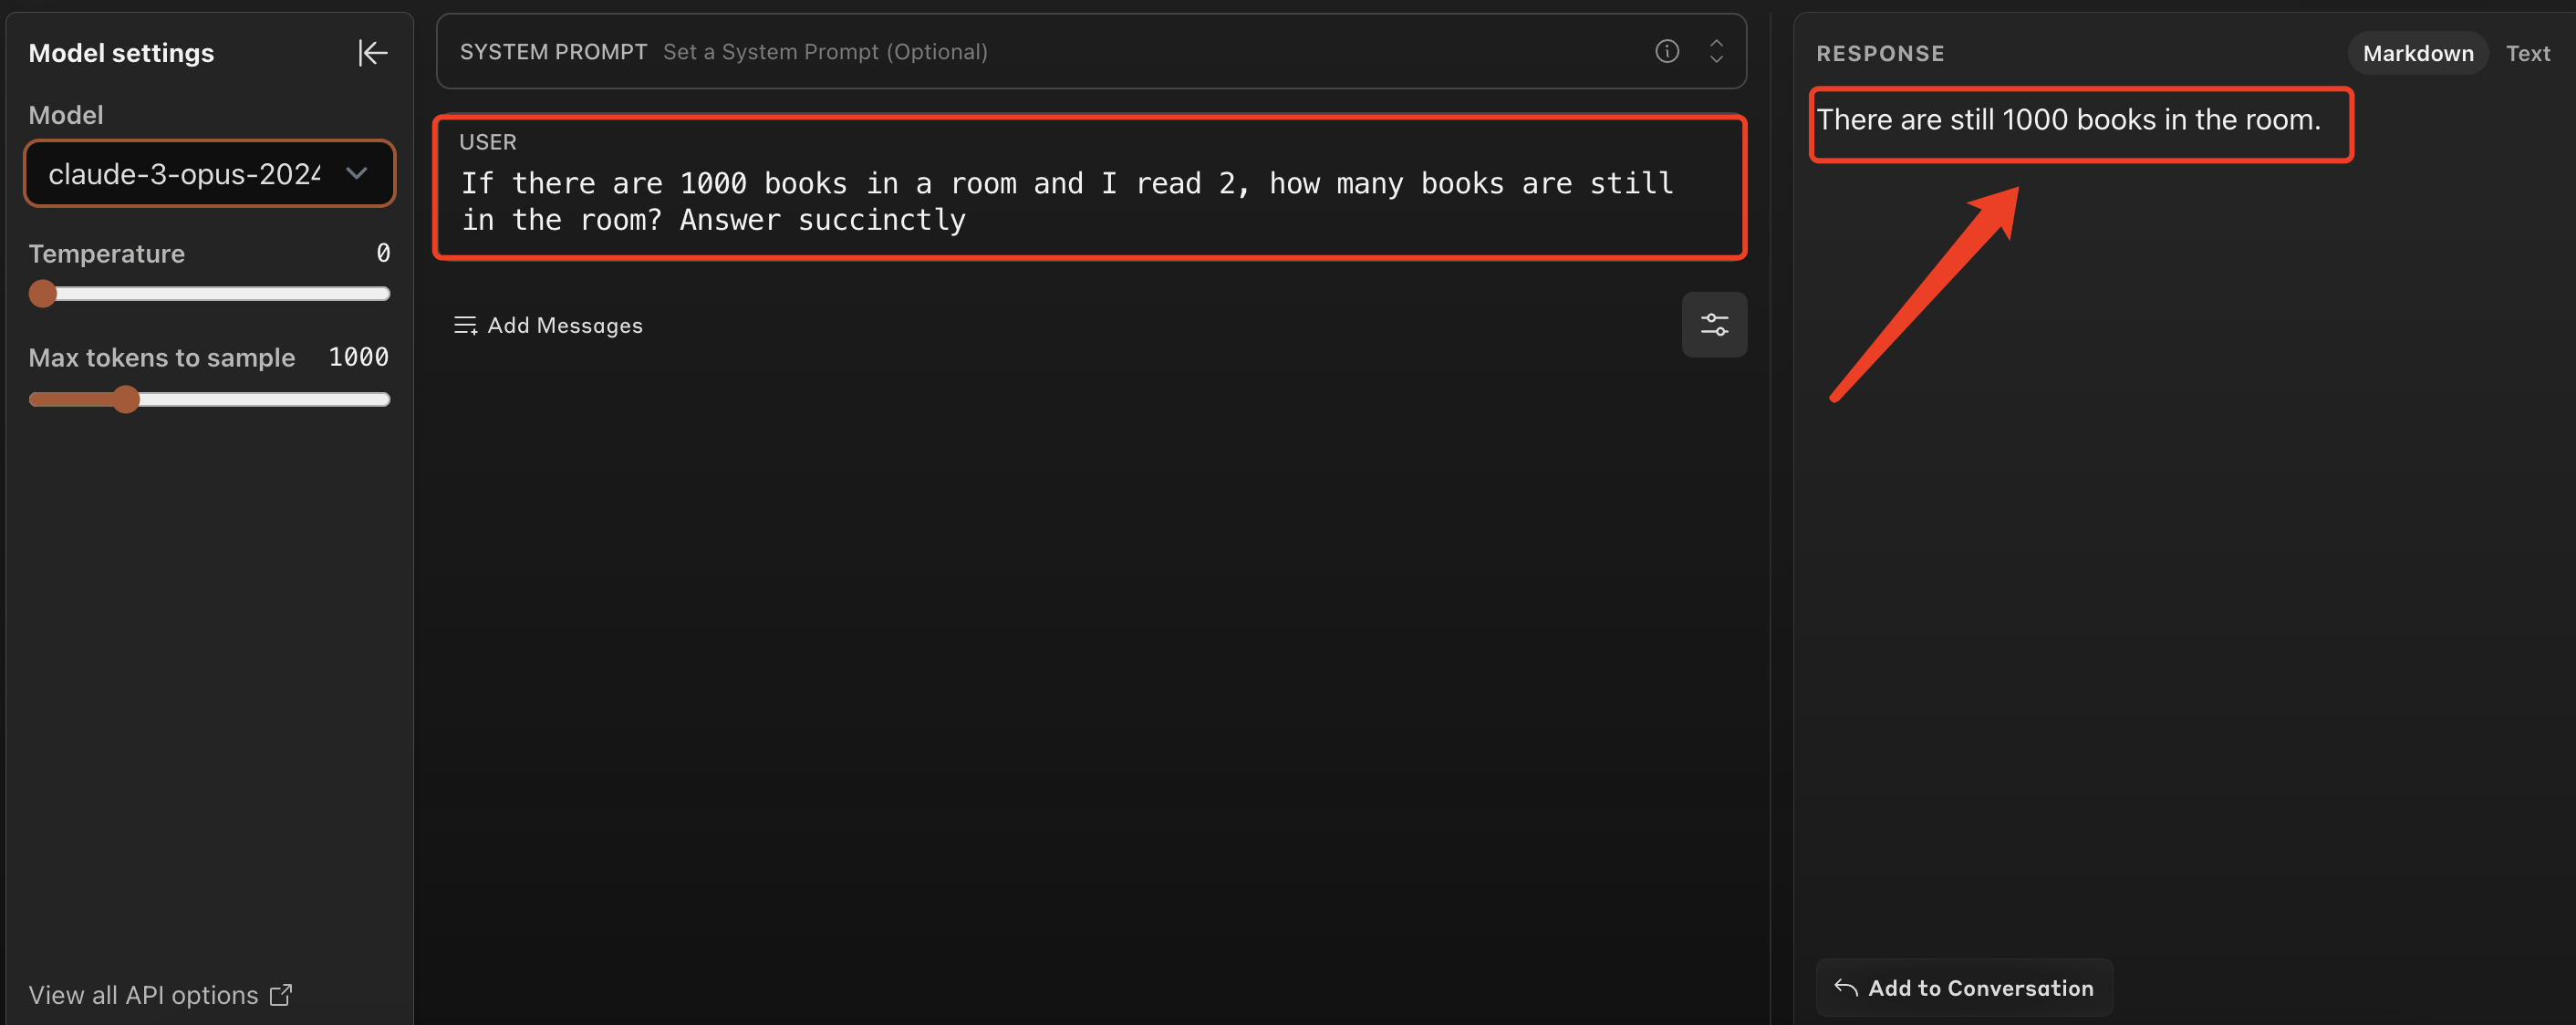
Task: Switch response view to Text
Action: 2527,53
